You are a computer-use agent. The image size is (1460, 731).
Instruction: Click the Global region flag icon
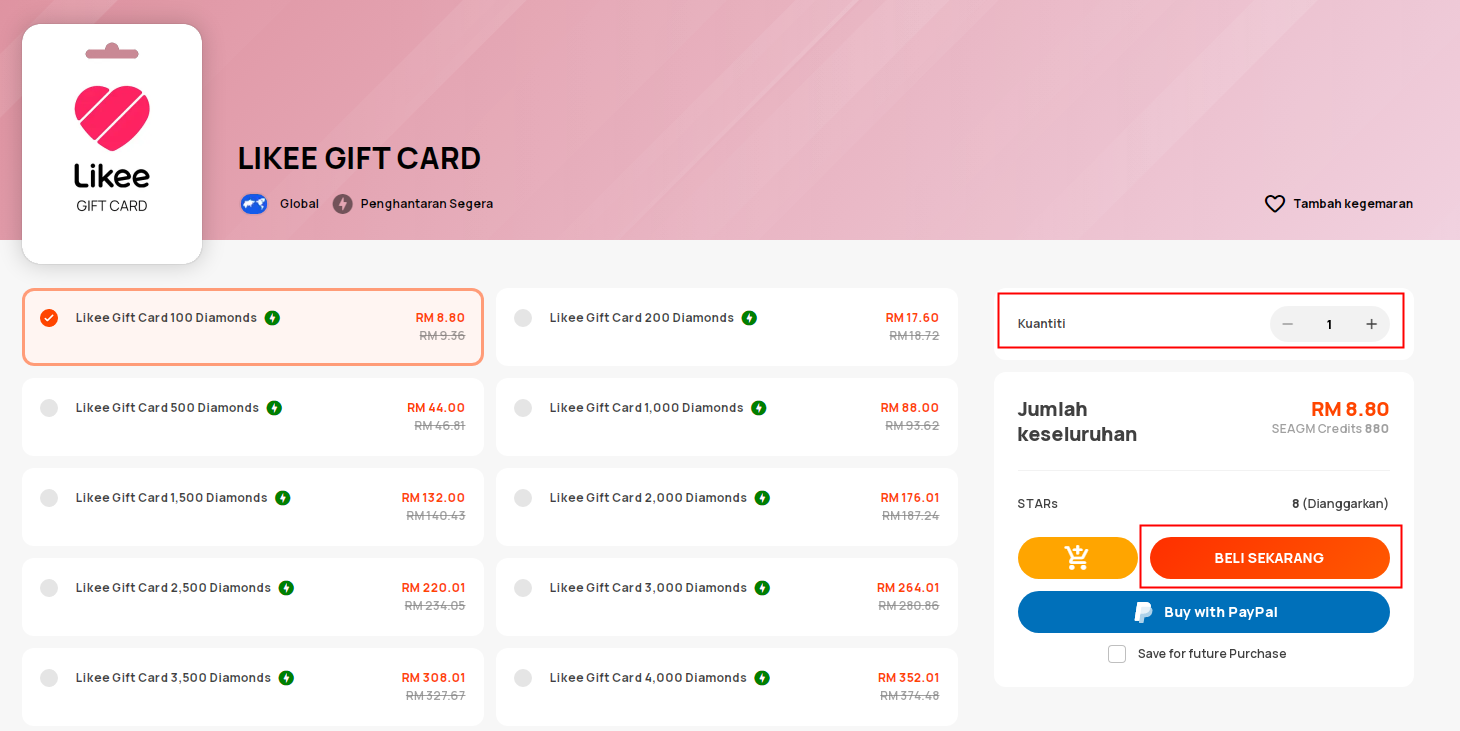point(254,204)
